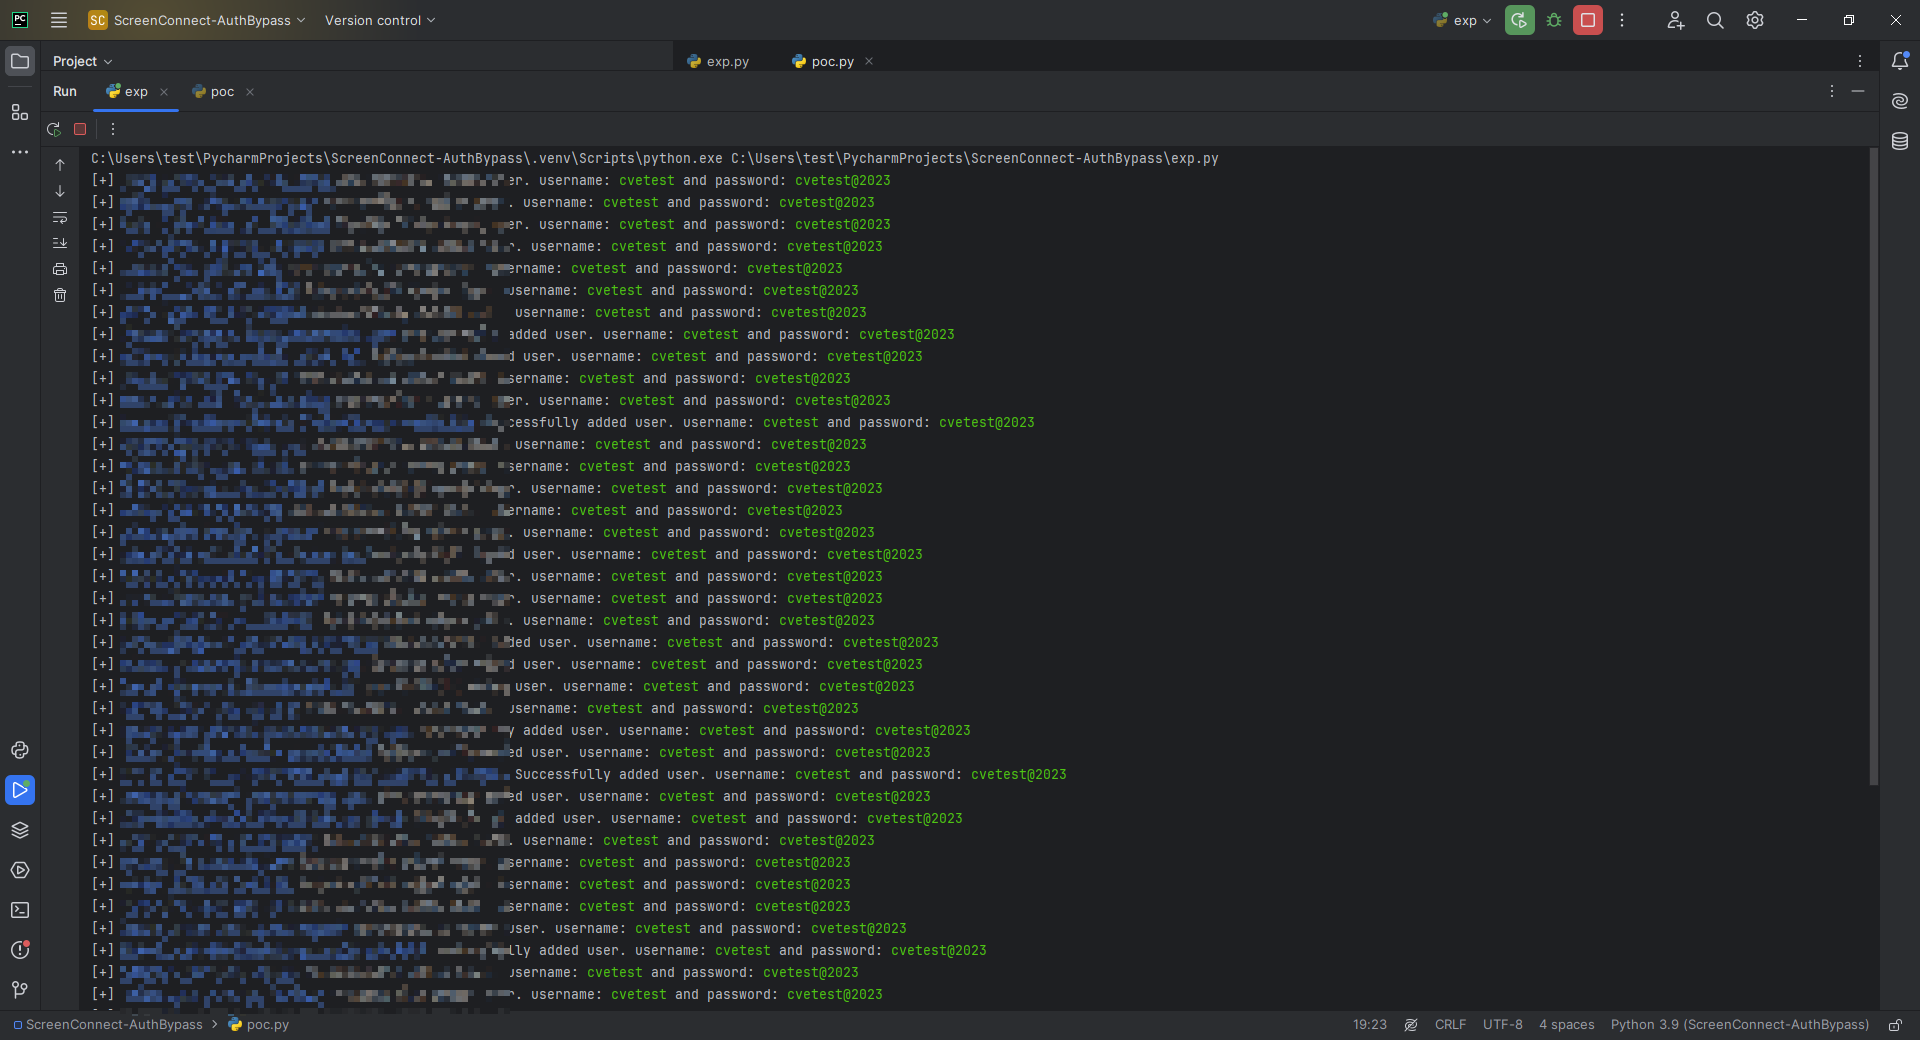Expand the Version control menu
Viewport: 1920px width, 1040px height.
click(380, 20)
